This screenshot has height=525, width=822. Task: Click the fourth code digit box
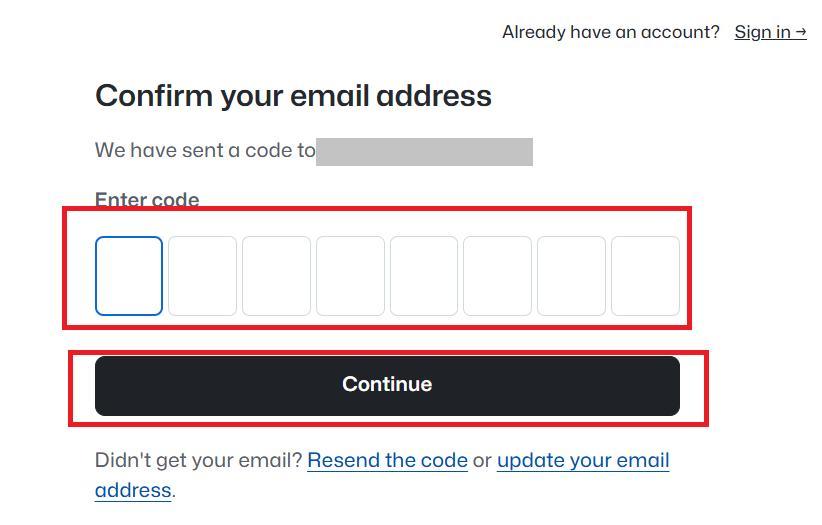pyautogui.click(x=351, y=276)
